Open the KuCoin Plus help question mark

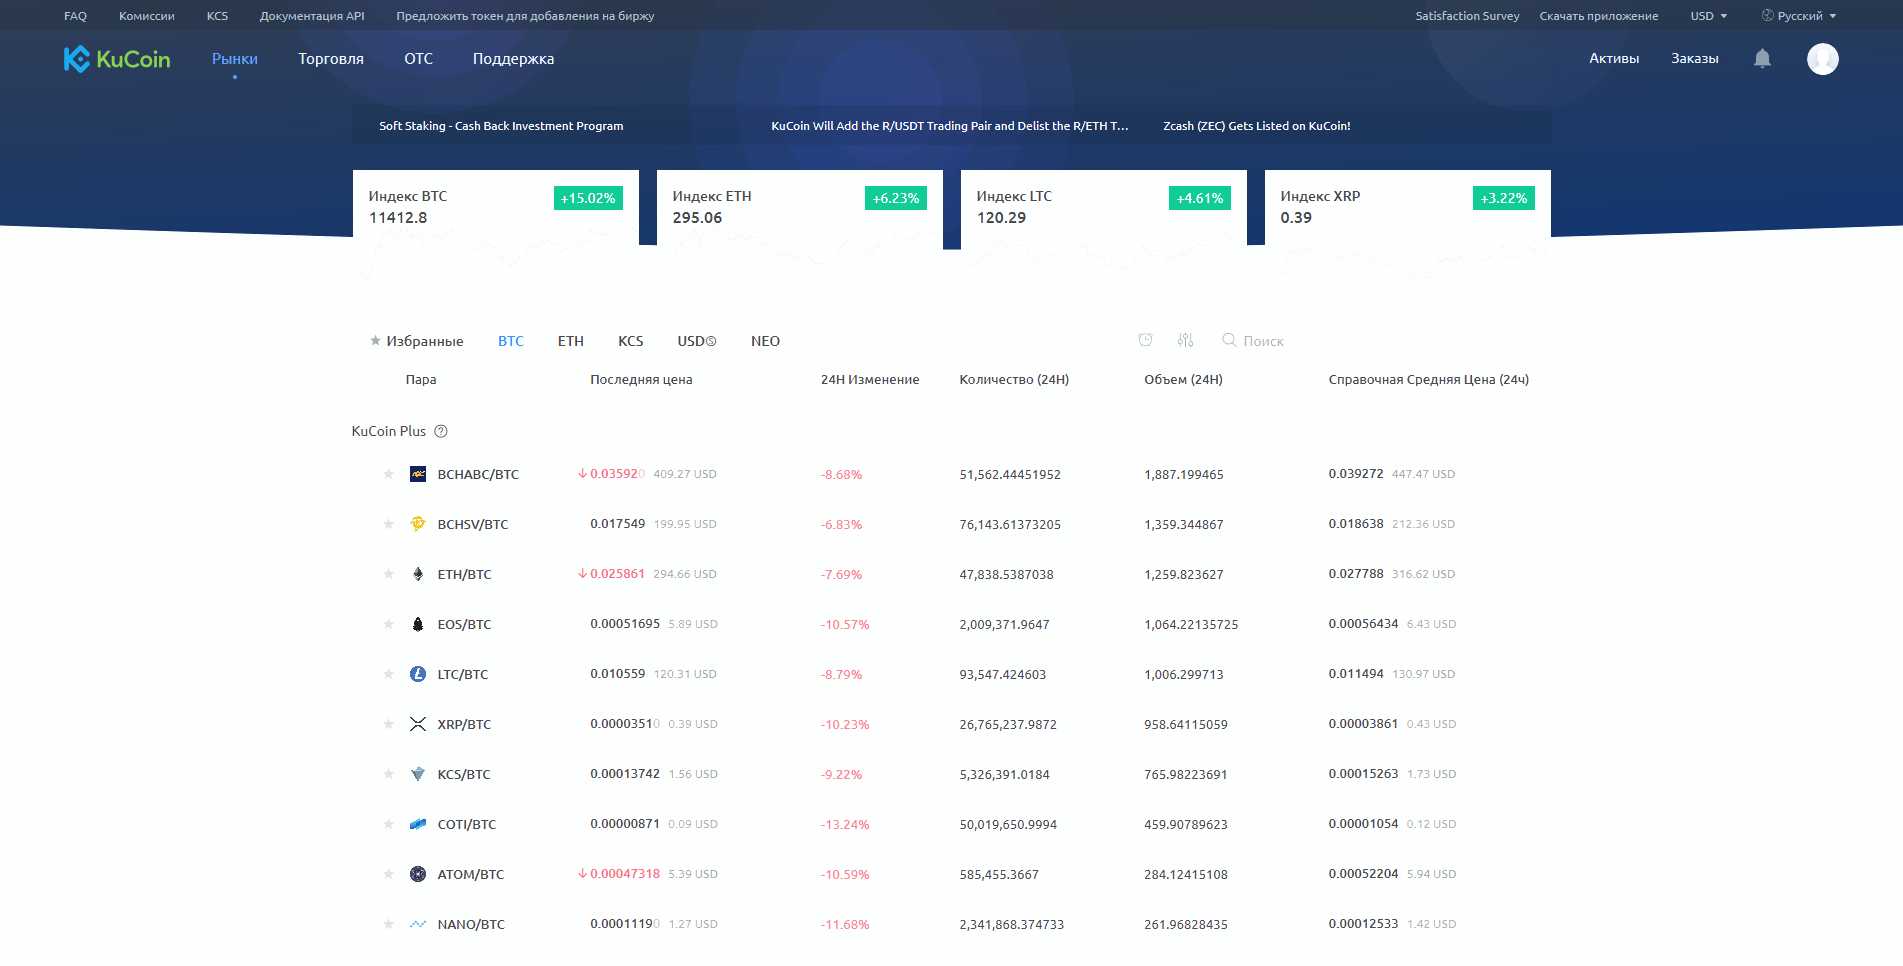click(441, 431)
